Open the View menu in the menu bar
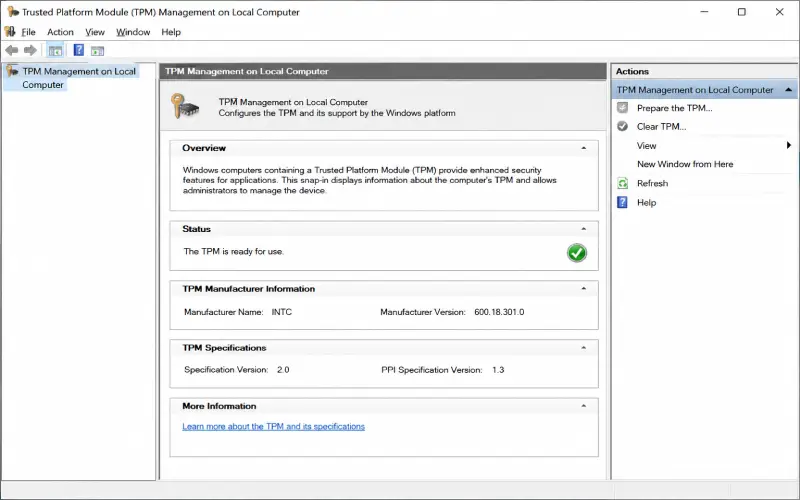 pyautogui.click(x=94, y=32)
